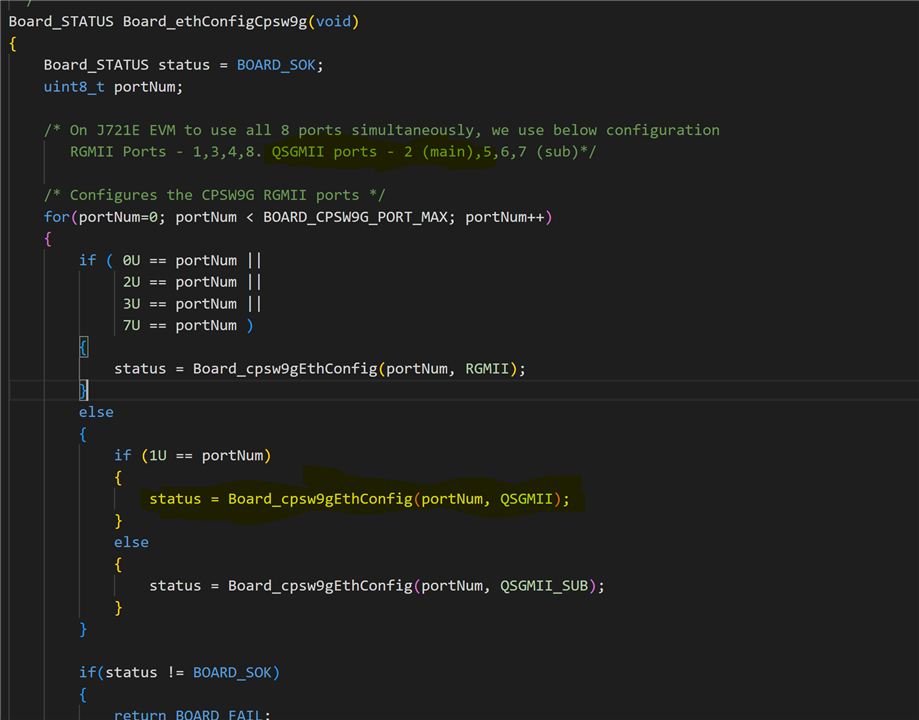The width and height of the screenshot is (919, 720).
Task: Select the uint8_t type keyword
Action: 74,87
